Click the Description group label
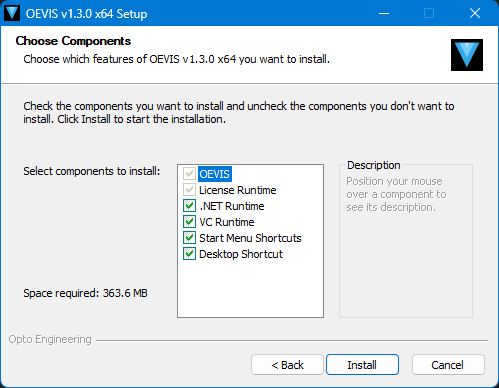Screen dimensions: 499x388 [x=374, y=165]
